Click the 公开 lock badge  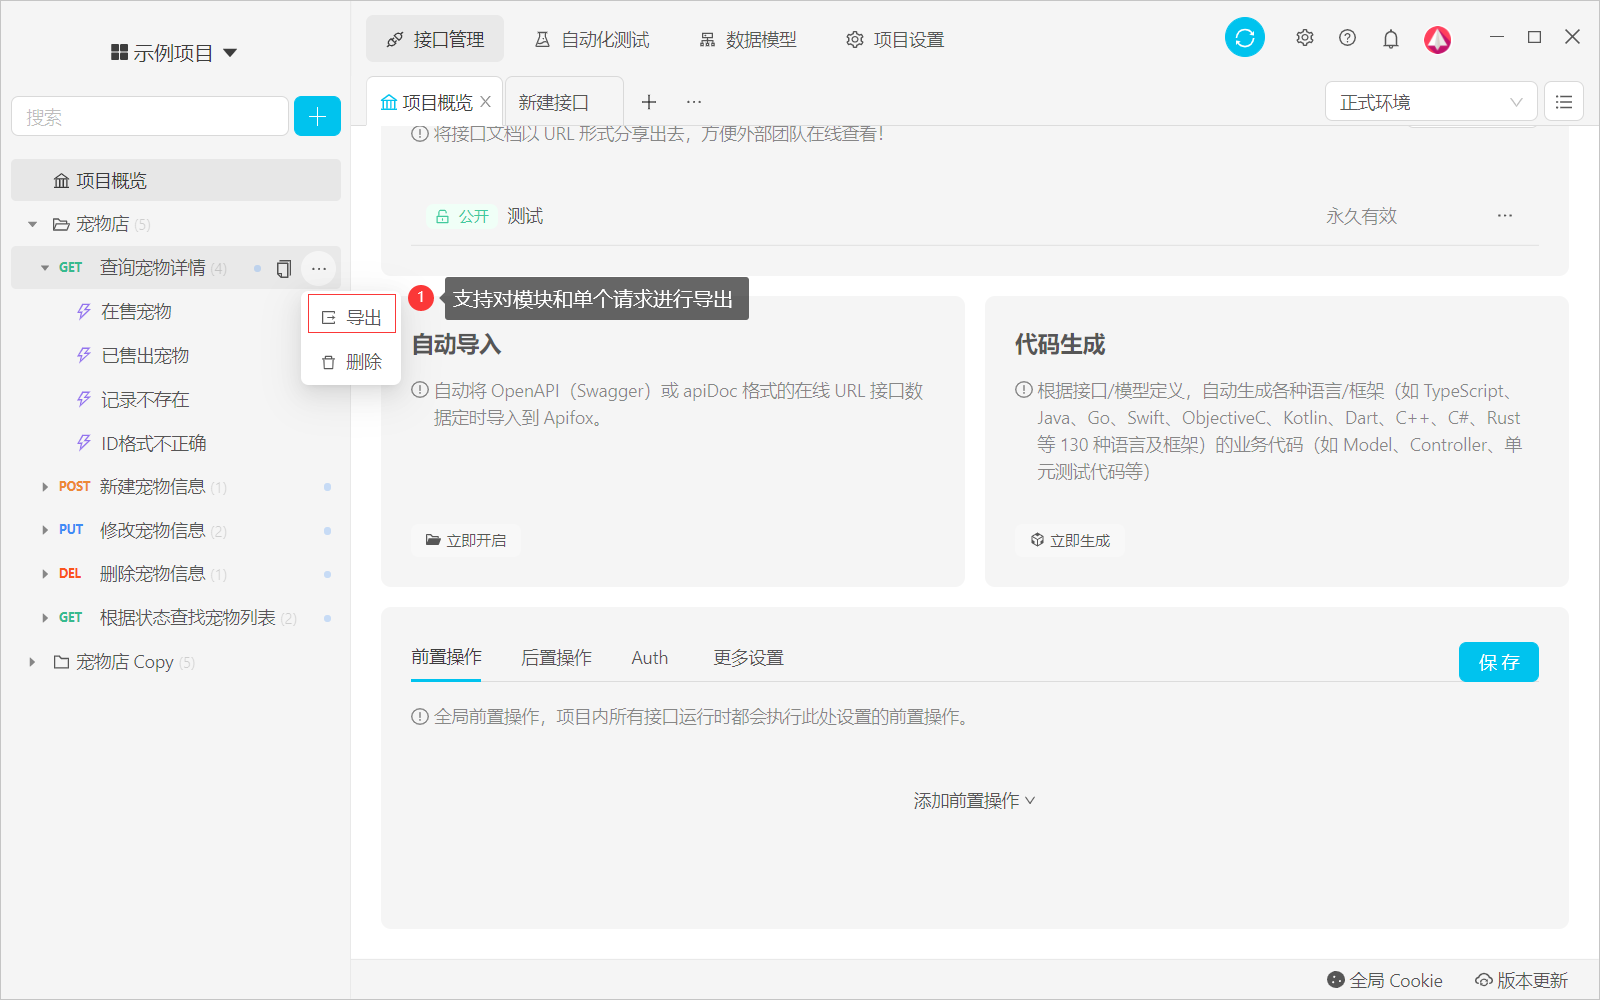pyautogui.click(x=462, y=216)
